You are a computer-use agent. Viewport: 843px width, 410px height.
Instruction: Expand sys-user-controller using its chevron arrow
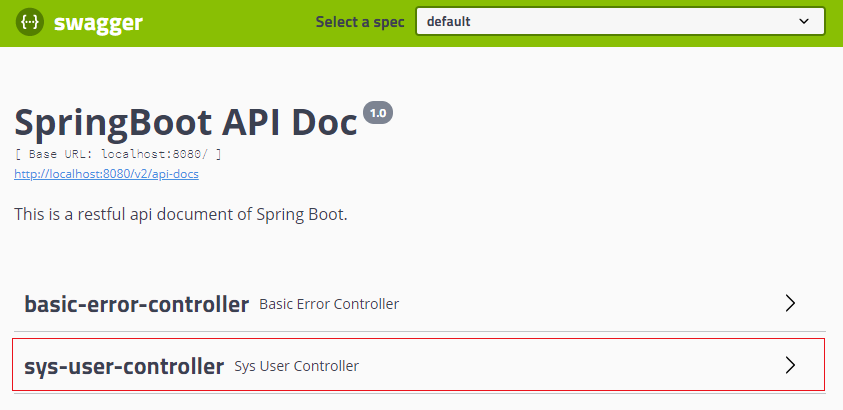790,365
